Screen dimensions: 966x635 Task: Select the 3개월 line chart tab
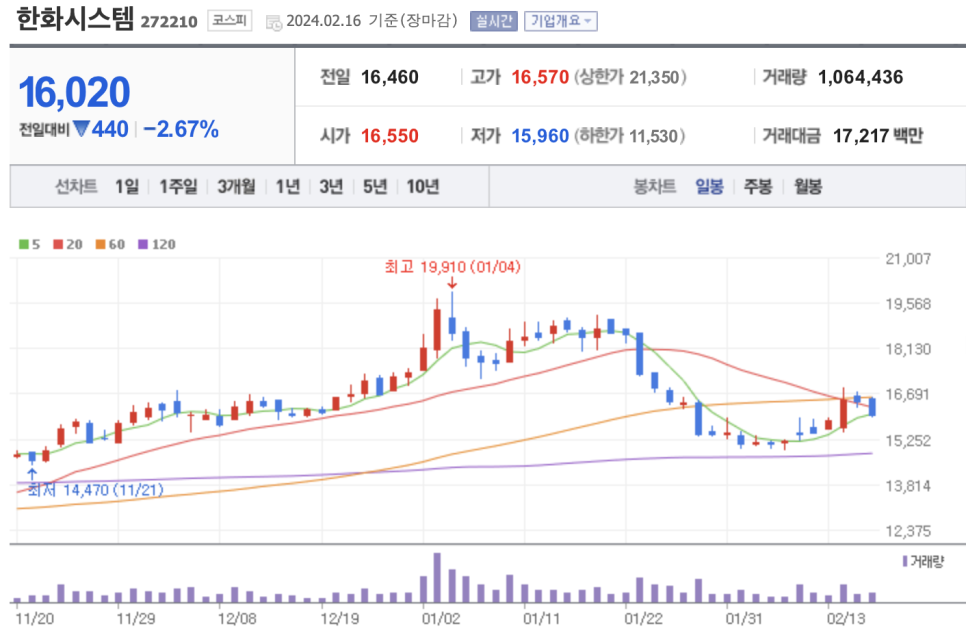coord(236,187)
